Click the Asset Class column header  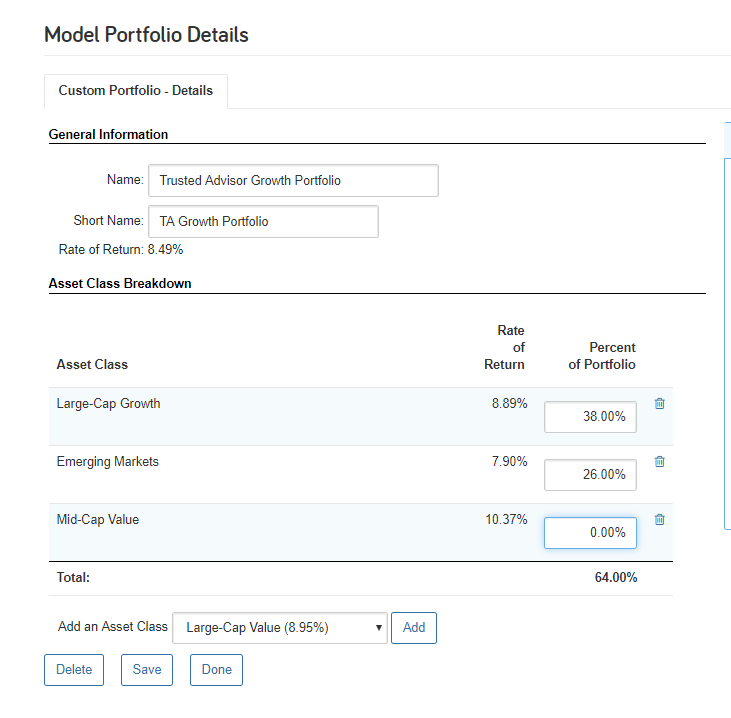pyautogui.click(x=92, y=365)
